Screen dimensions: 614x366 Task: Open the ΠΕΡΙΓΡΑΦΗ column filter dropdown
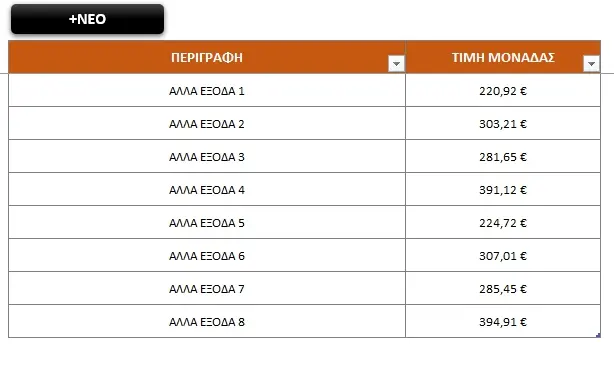coord(396,63)
